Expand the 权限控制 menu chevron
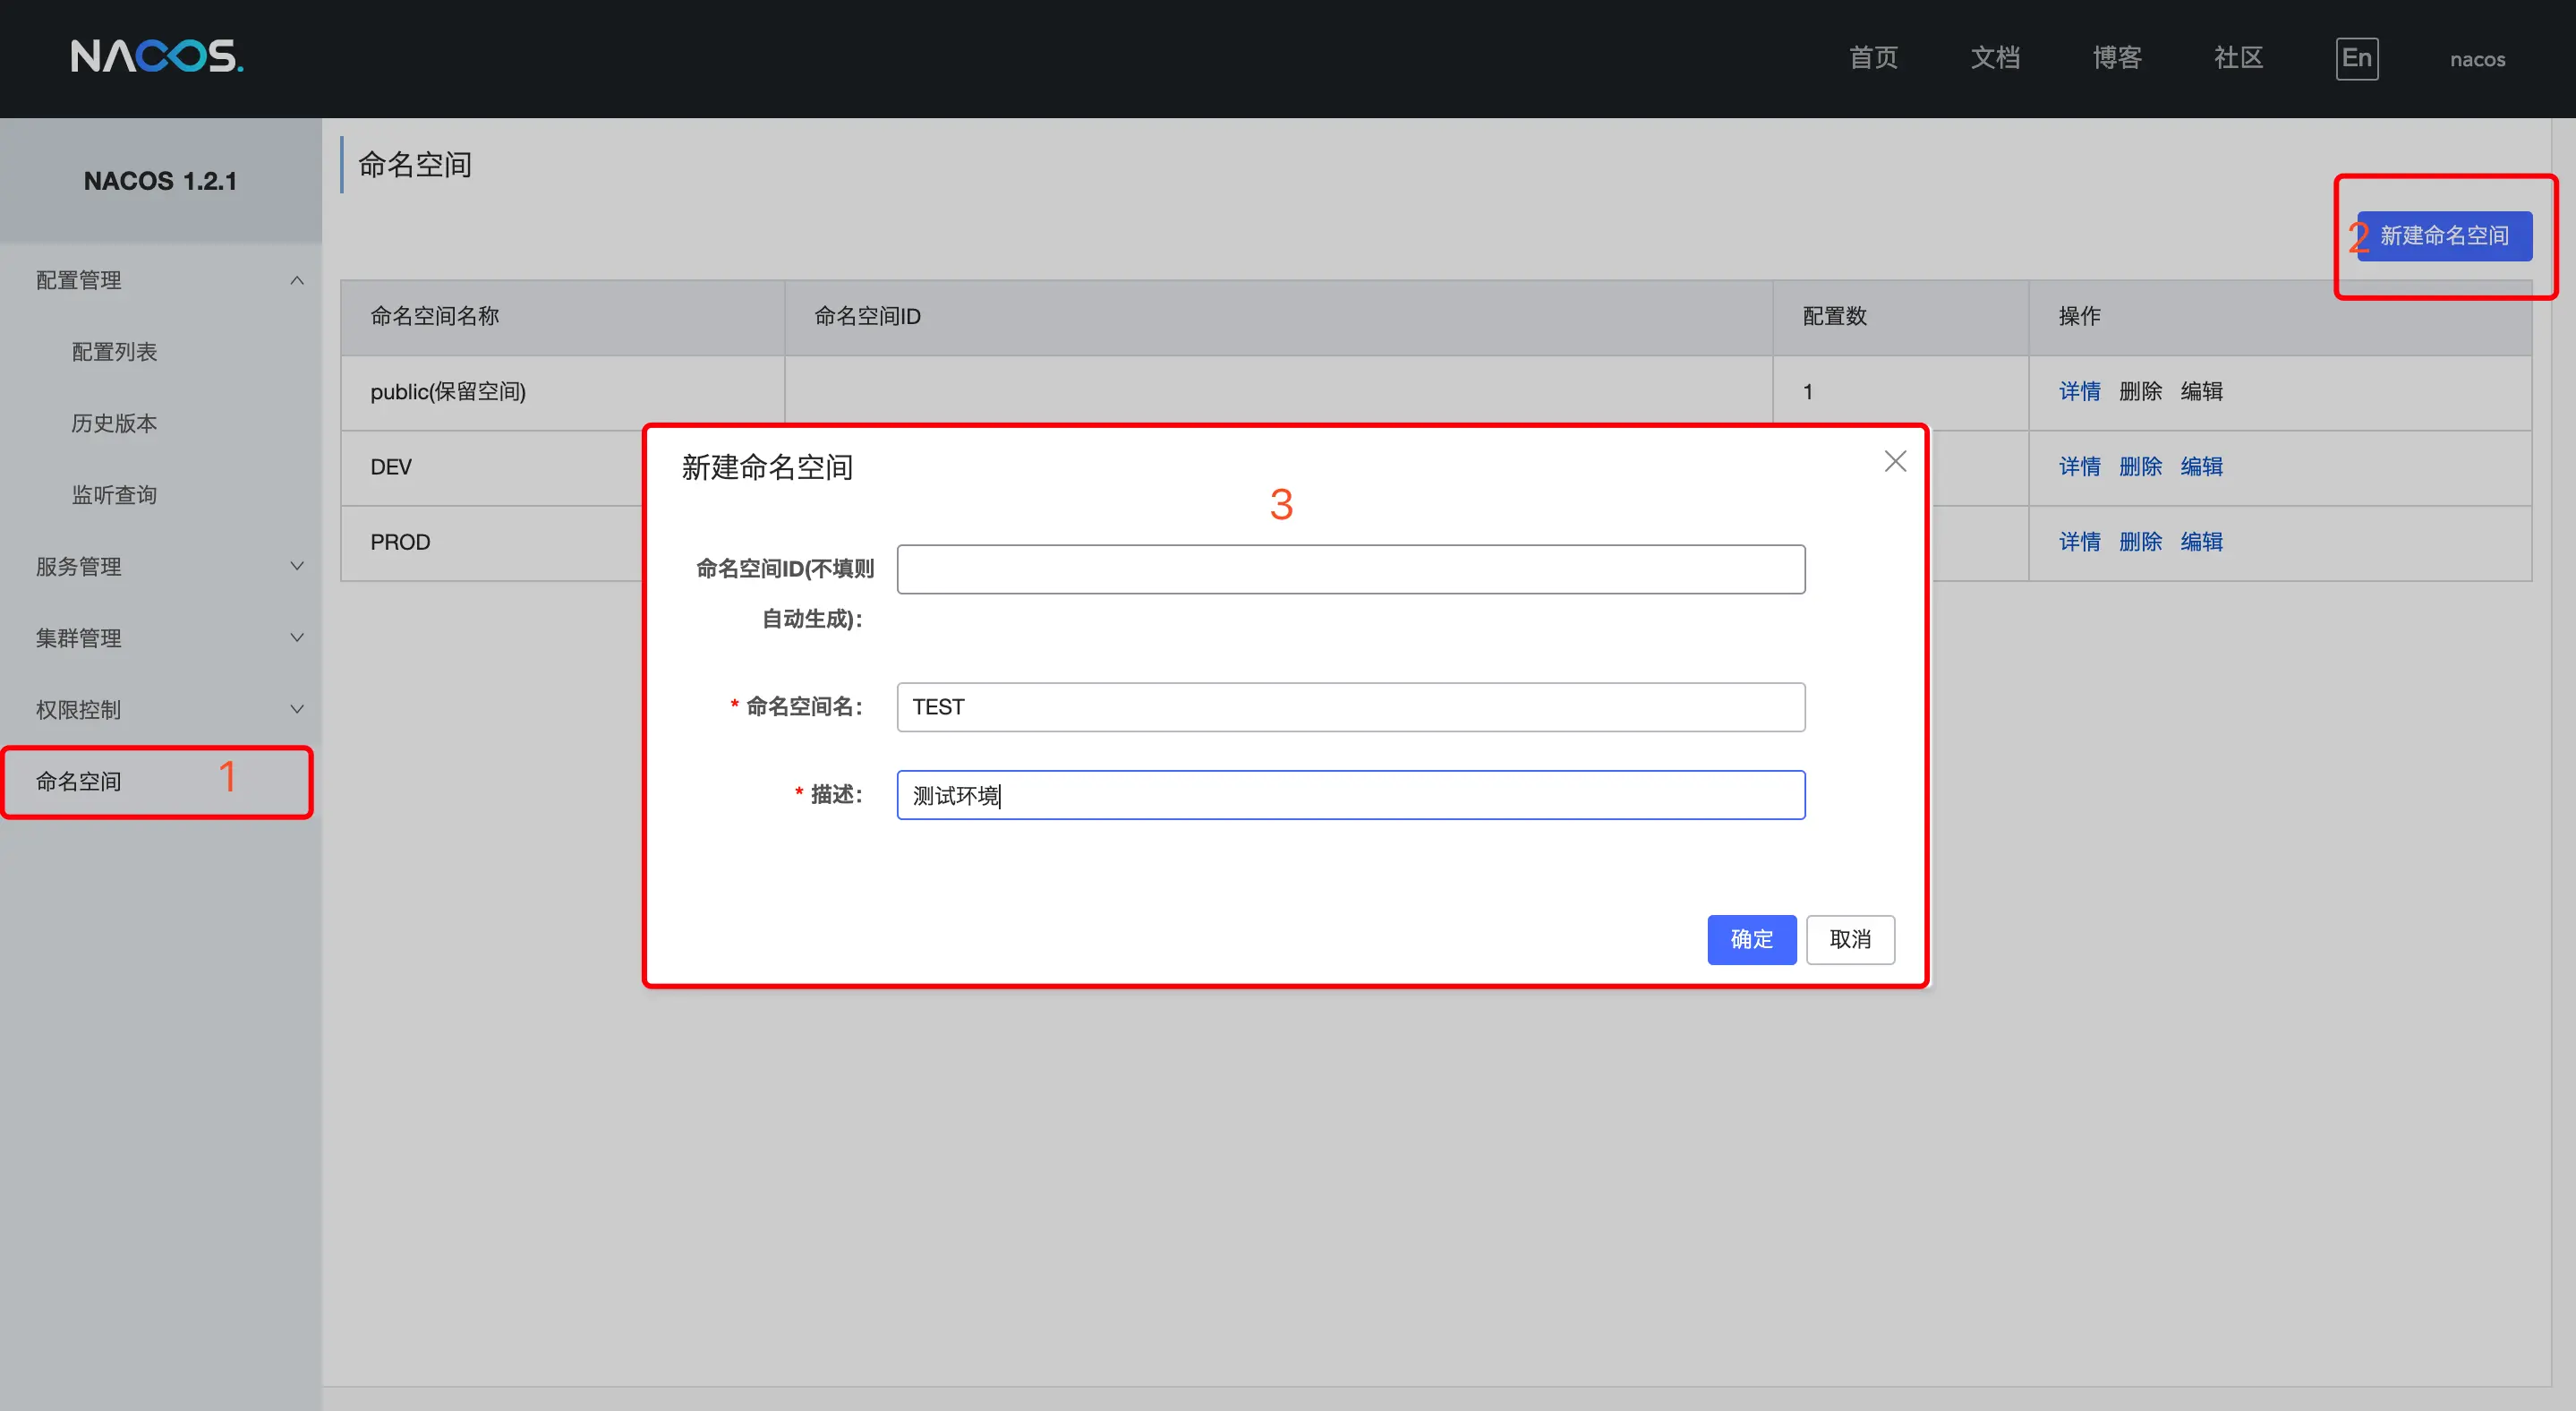Image resolution: width=2576 pixels, height=1411 pixels. tap(297, 709)
